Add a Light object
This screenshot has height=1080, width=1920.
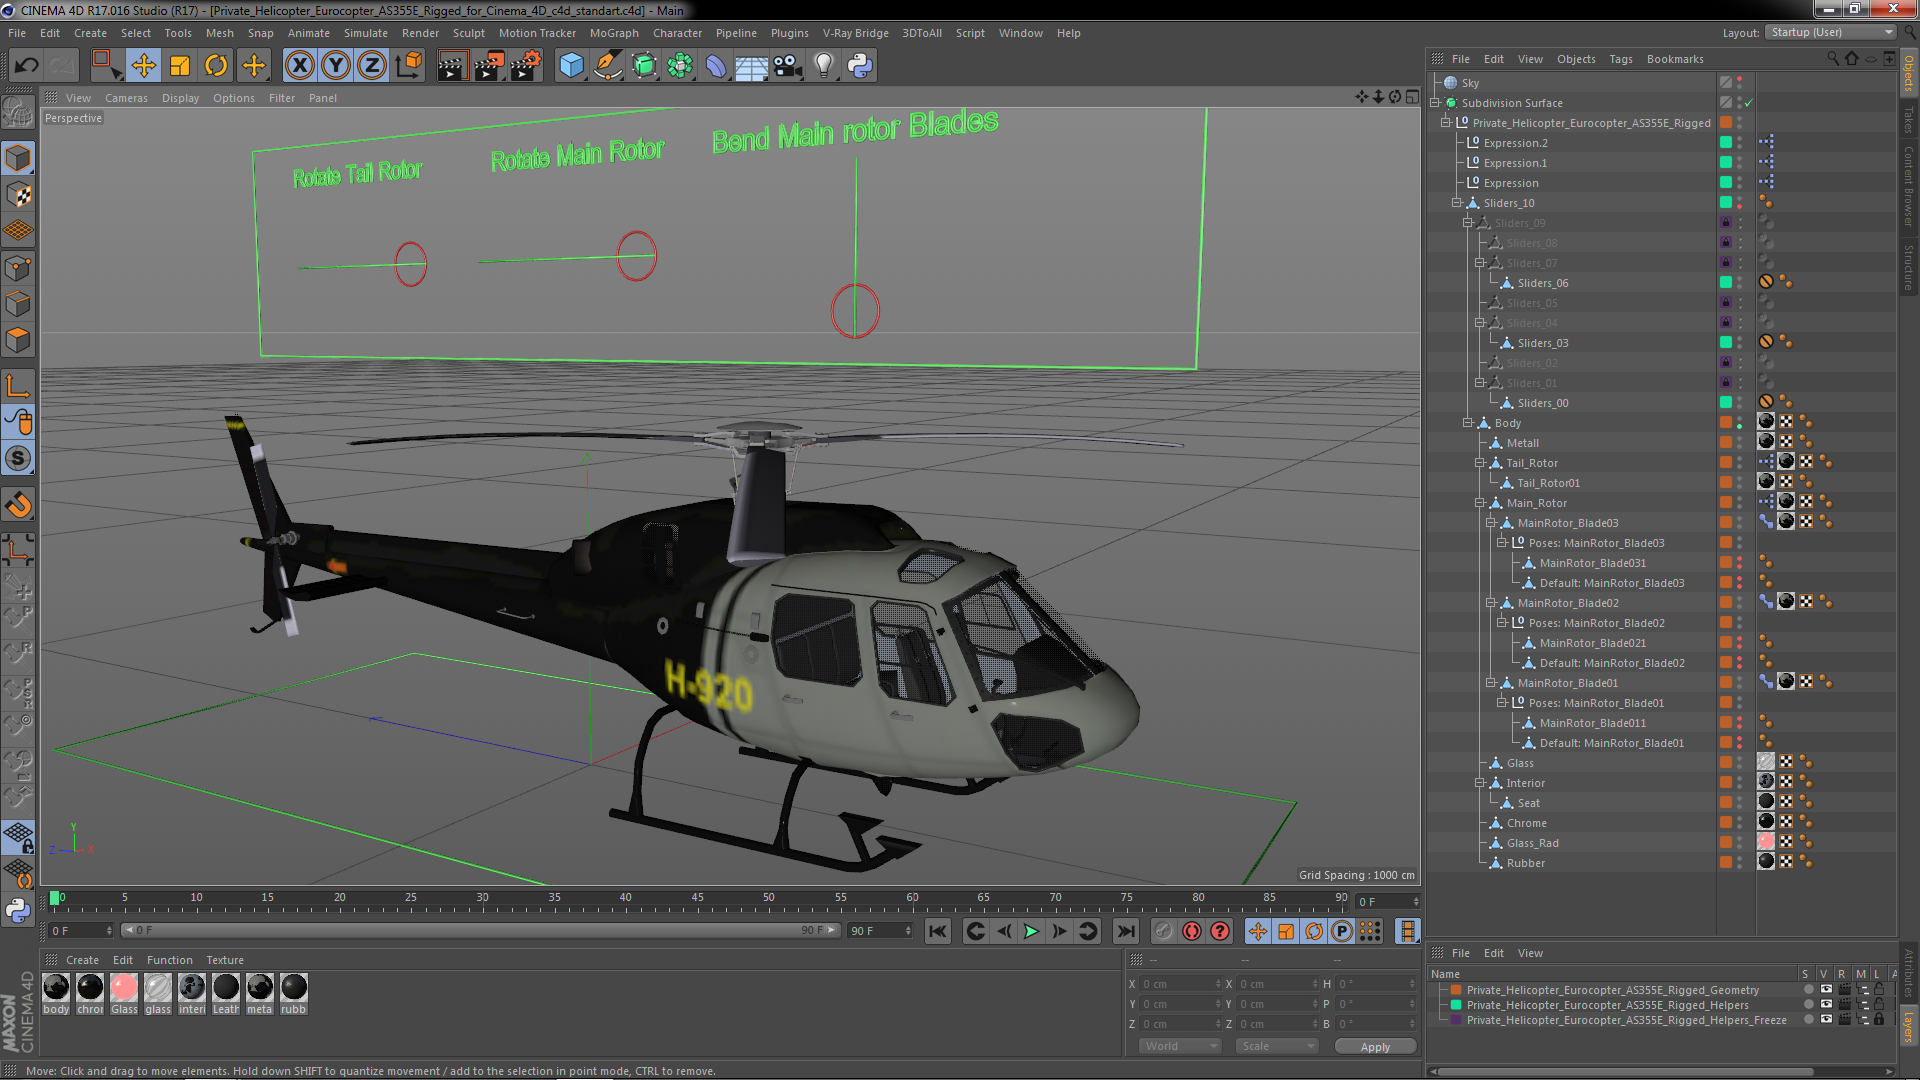(x=824, y=66)
